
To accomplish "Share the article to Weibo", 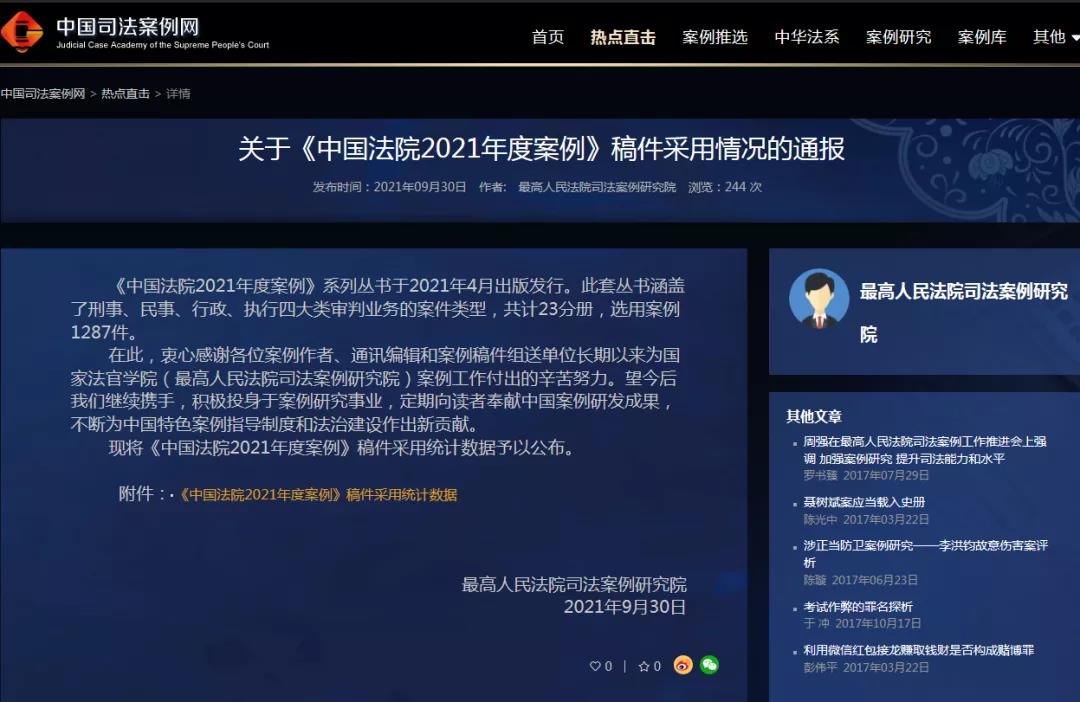I will pos(683,665).
